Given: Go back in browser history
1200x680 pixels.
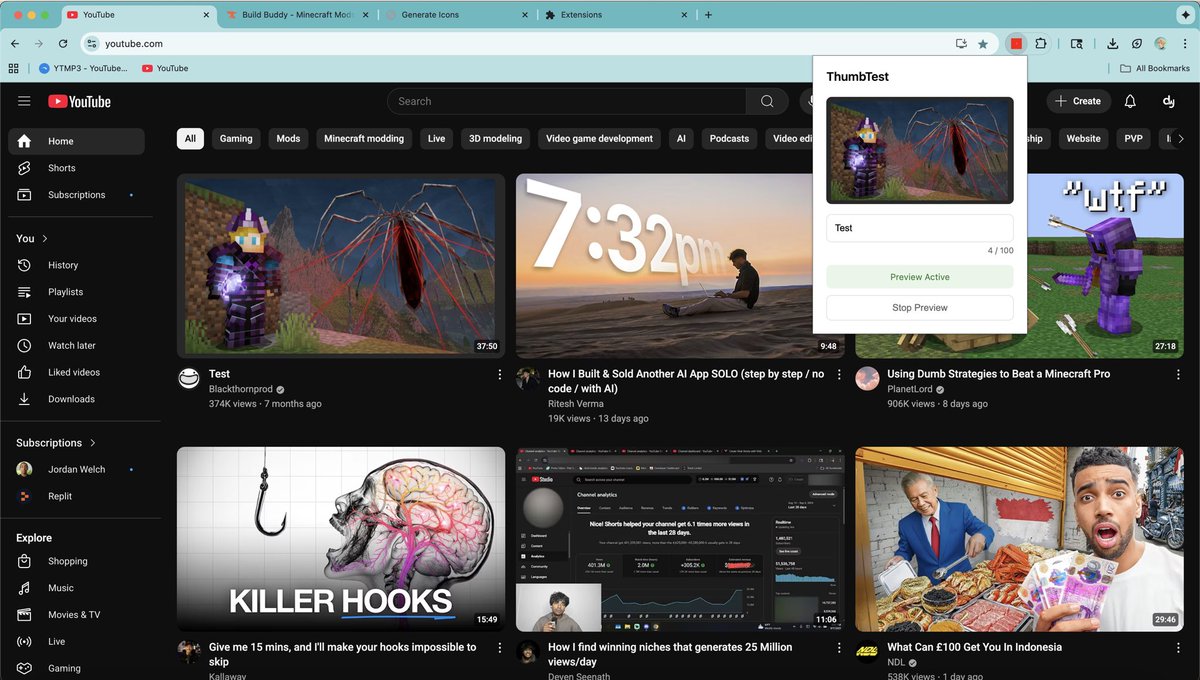Looking at the screenshot, I should (x=15, y=44).
